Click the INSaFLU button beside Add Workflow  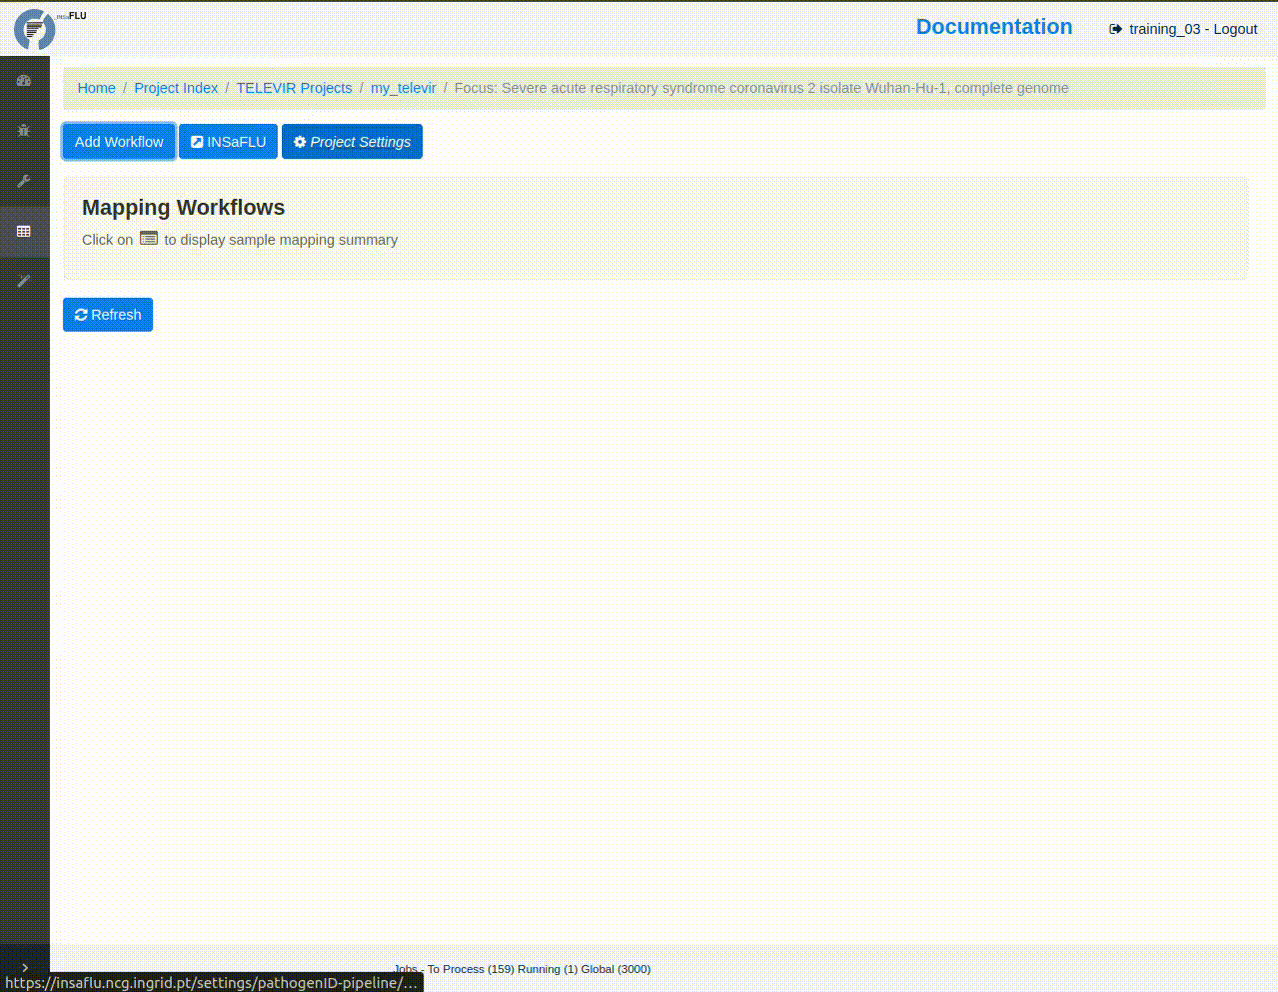click(228, 142)
